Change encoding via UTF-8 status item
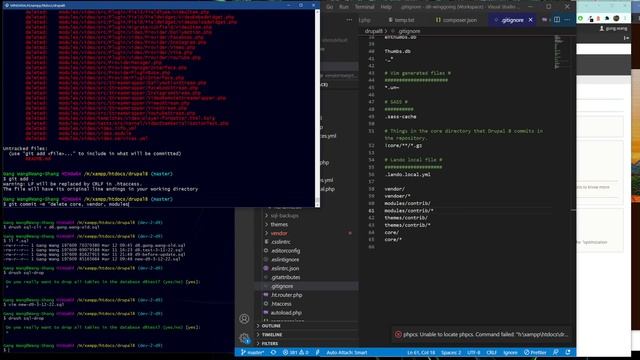 coord(473,352)
